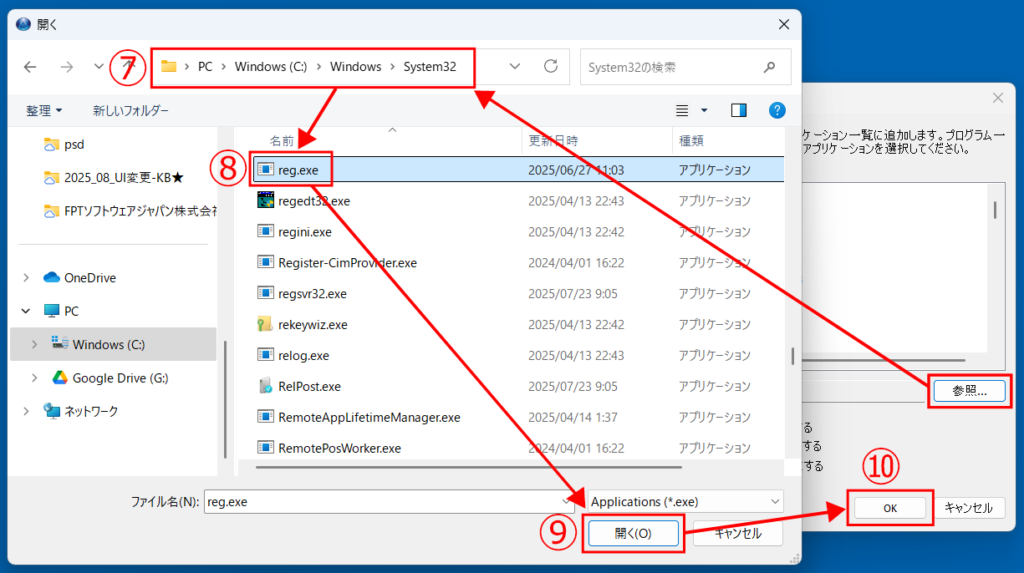Screen dimensions: 1024x573
Task: Click the 参照... browse button
Action: [969, 391]
